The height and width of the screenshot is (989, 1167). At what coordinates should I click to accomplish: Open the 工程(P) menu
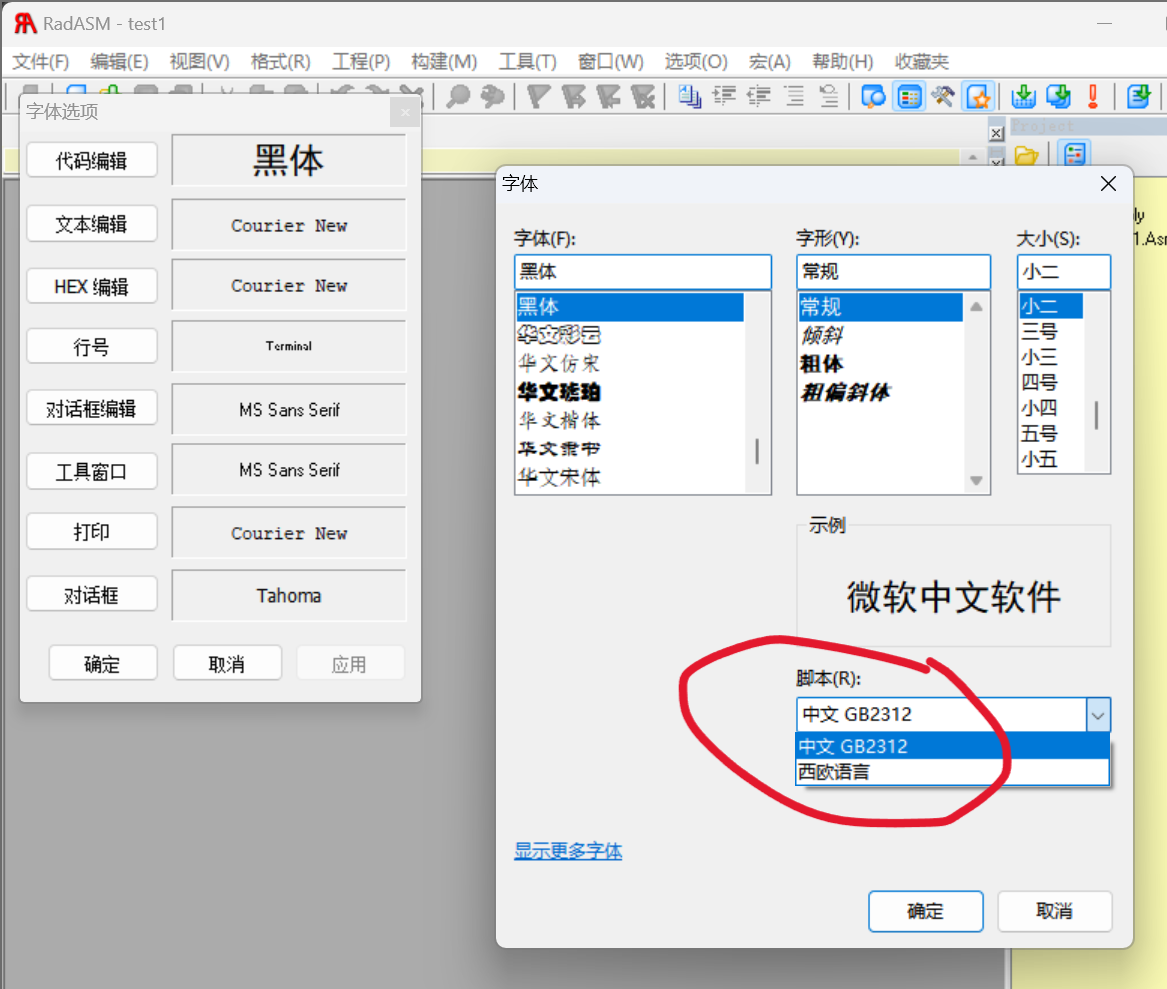(x=361, y=62)
